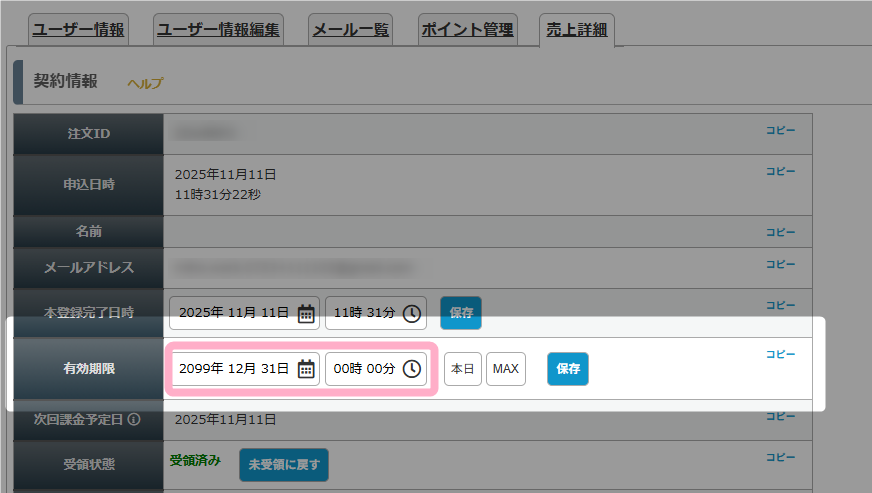Viewport: 872px width, 493px height.
Task: Click the 00時 00分 time field
Action: coord(364,369)
